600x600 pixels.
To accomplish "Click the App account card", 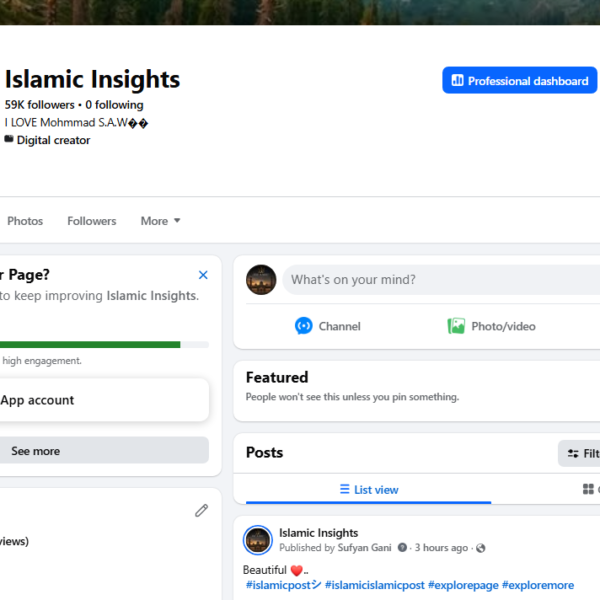I will click(x=104, y=400).
